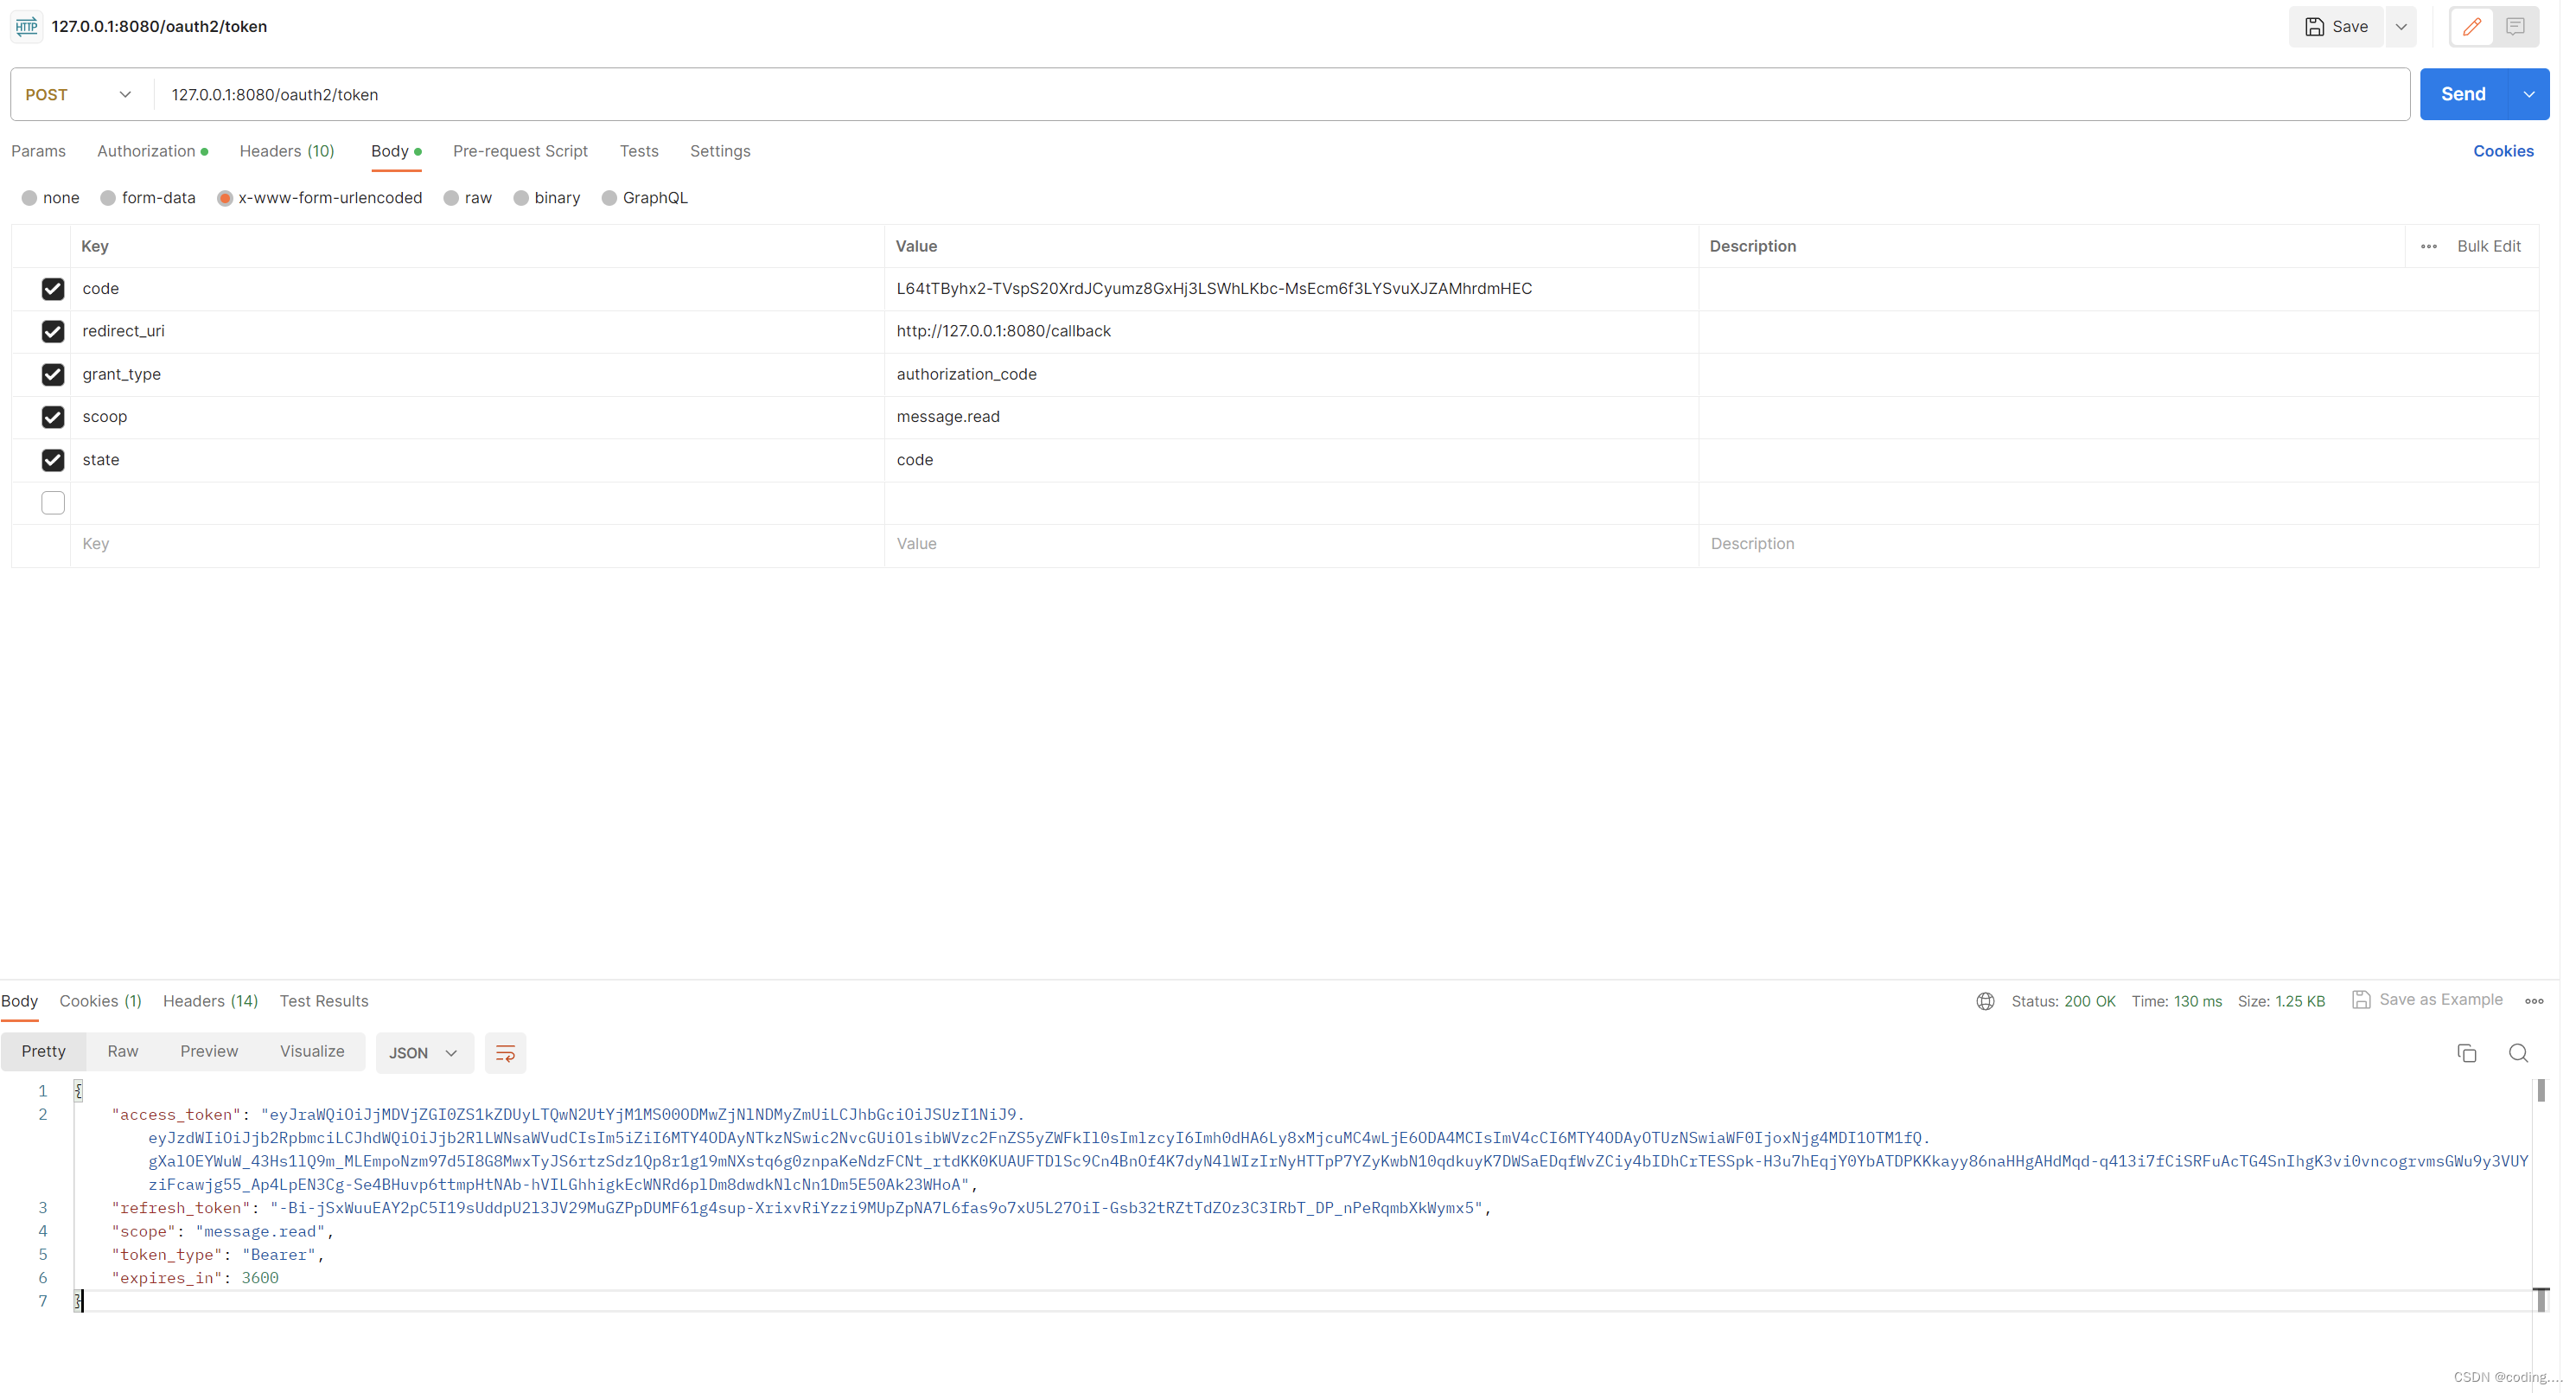The image size is (2576, 1393).
Task: Select x-www-form-urlencoded radio option
Action: coord(225,198)
